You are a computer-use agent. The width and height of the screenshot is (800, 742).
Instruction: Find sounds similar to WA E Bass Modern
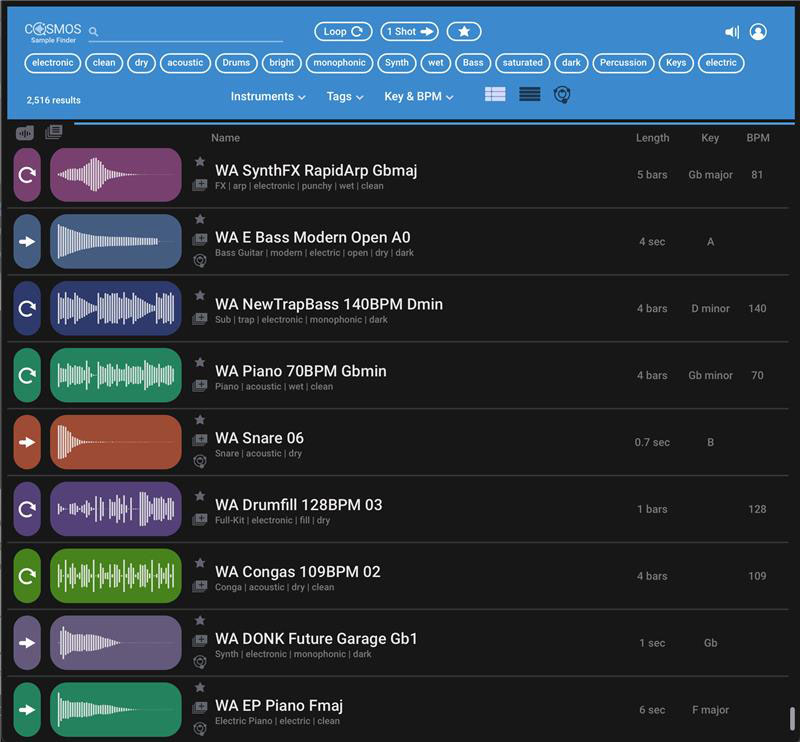click(200, 261)
